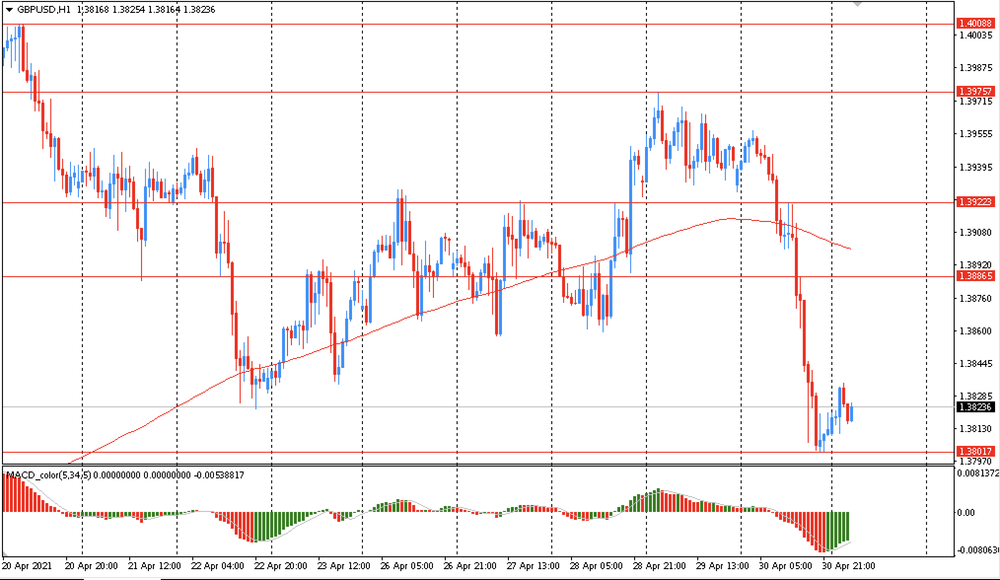The height and width of the screenshot is (580, 1000).
Task: Click the red 1.38017 level label
Action: [976, 451]
